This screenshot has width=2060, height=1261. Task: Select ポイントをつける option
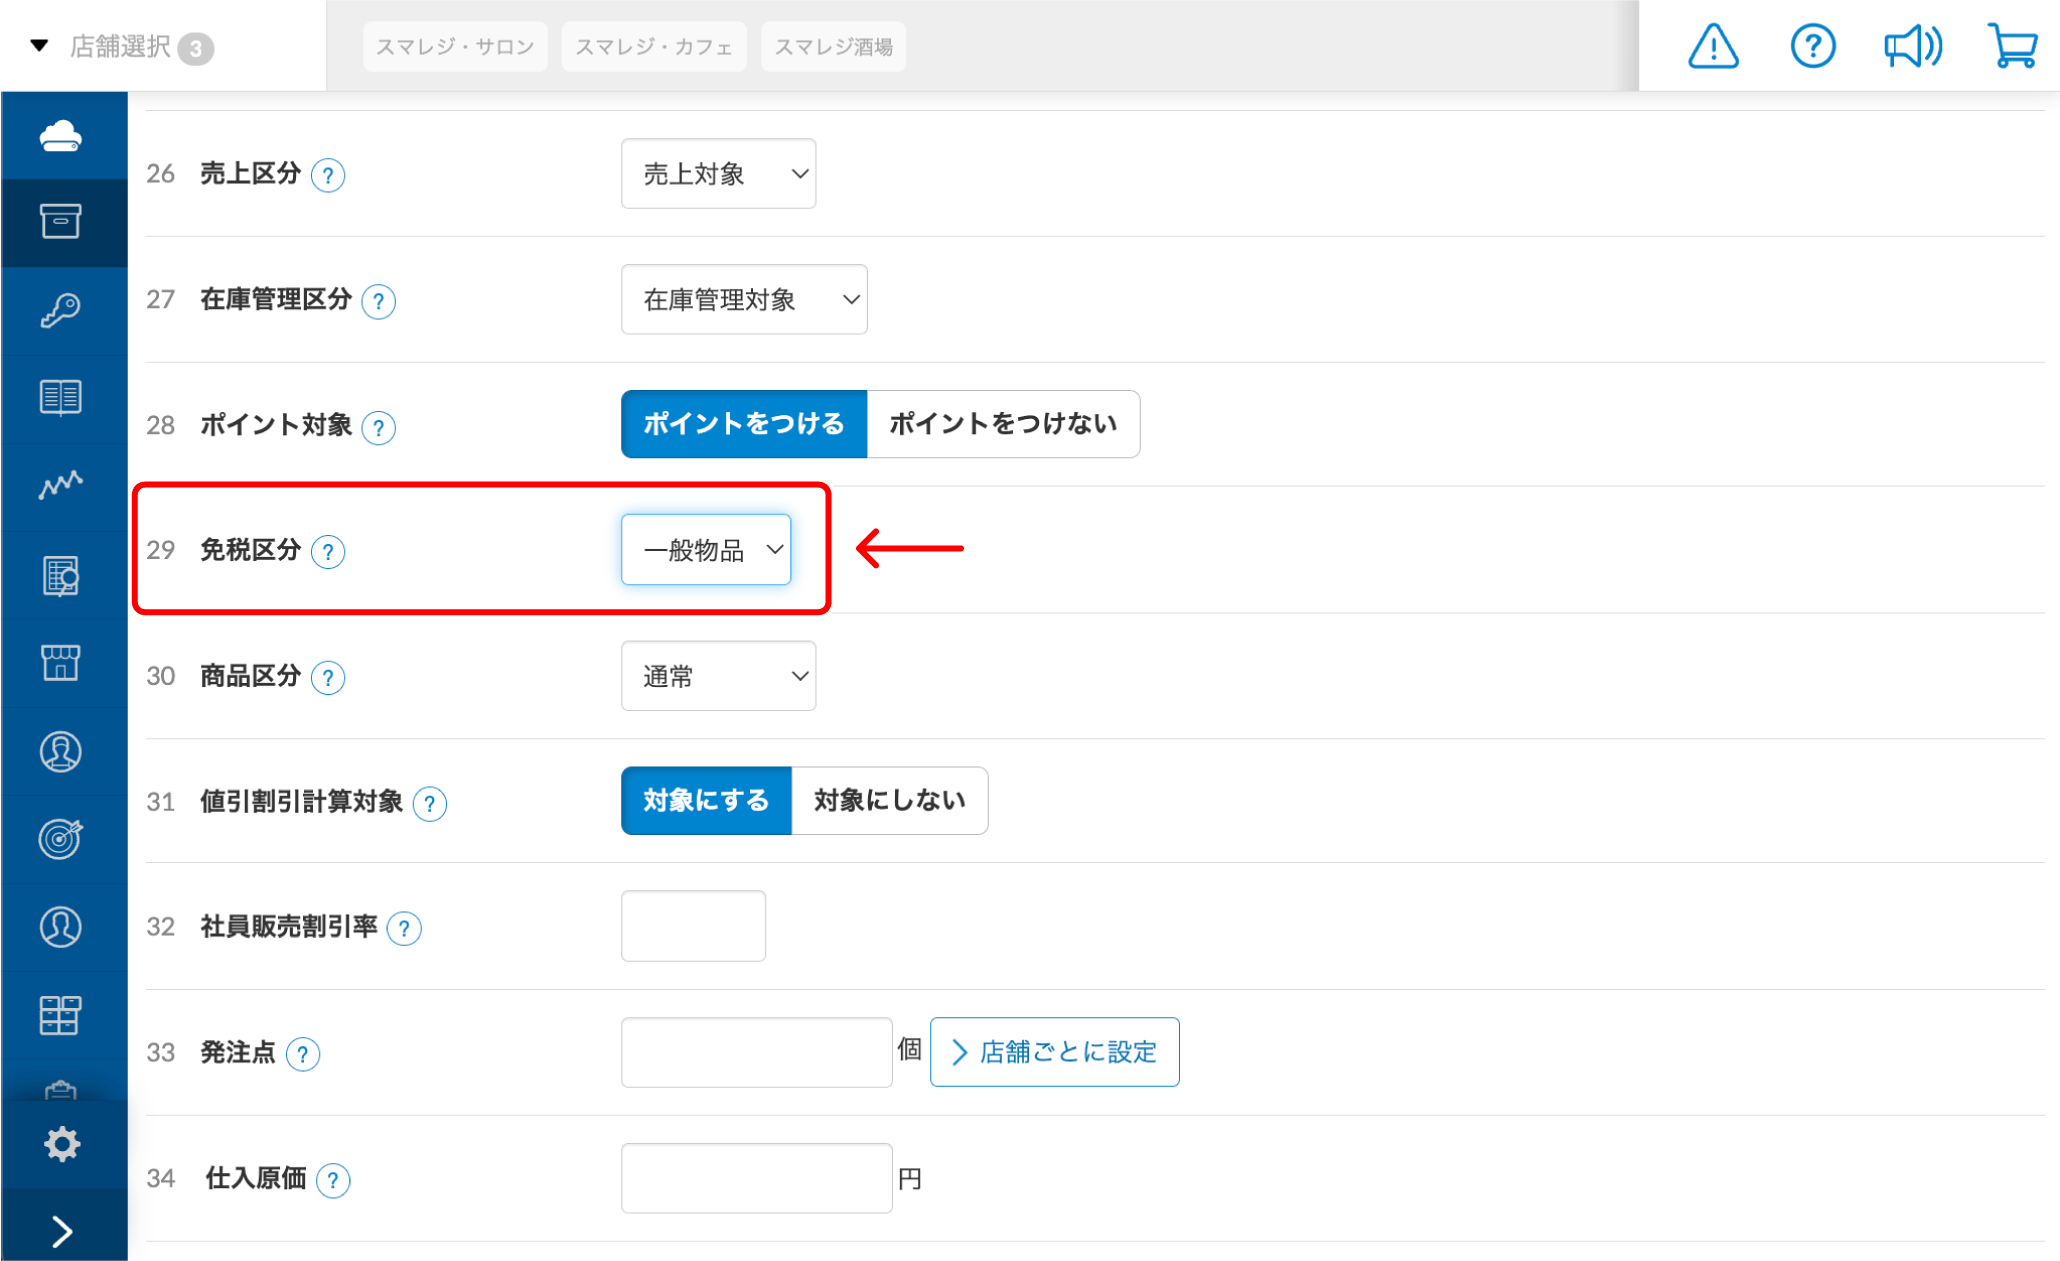click(x=744, y=424)
